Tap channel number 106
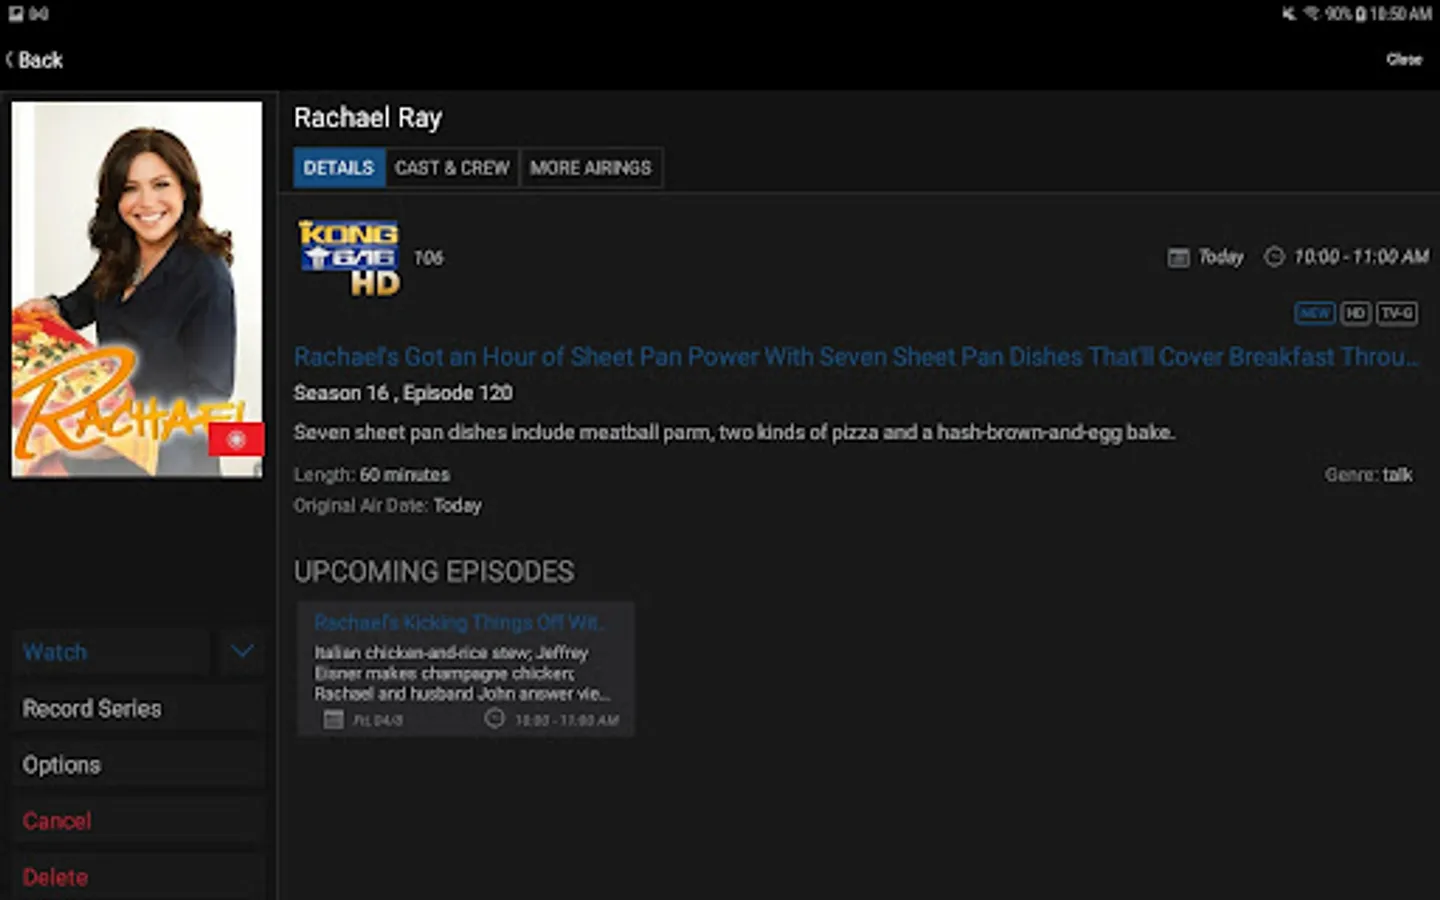The image size is (1440, 900). [429, 258]
